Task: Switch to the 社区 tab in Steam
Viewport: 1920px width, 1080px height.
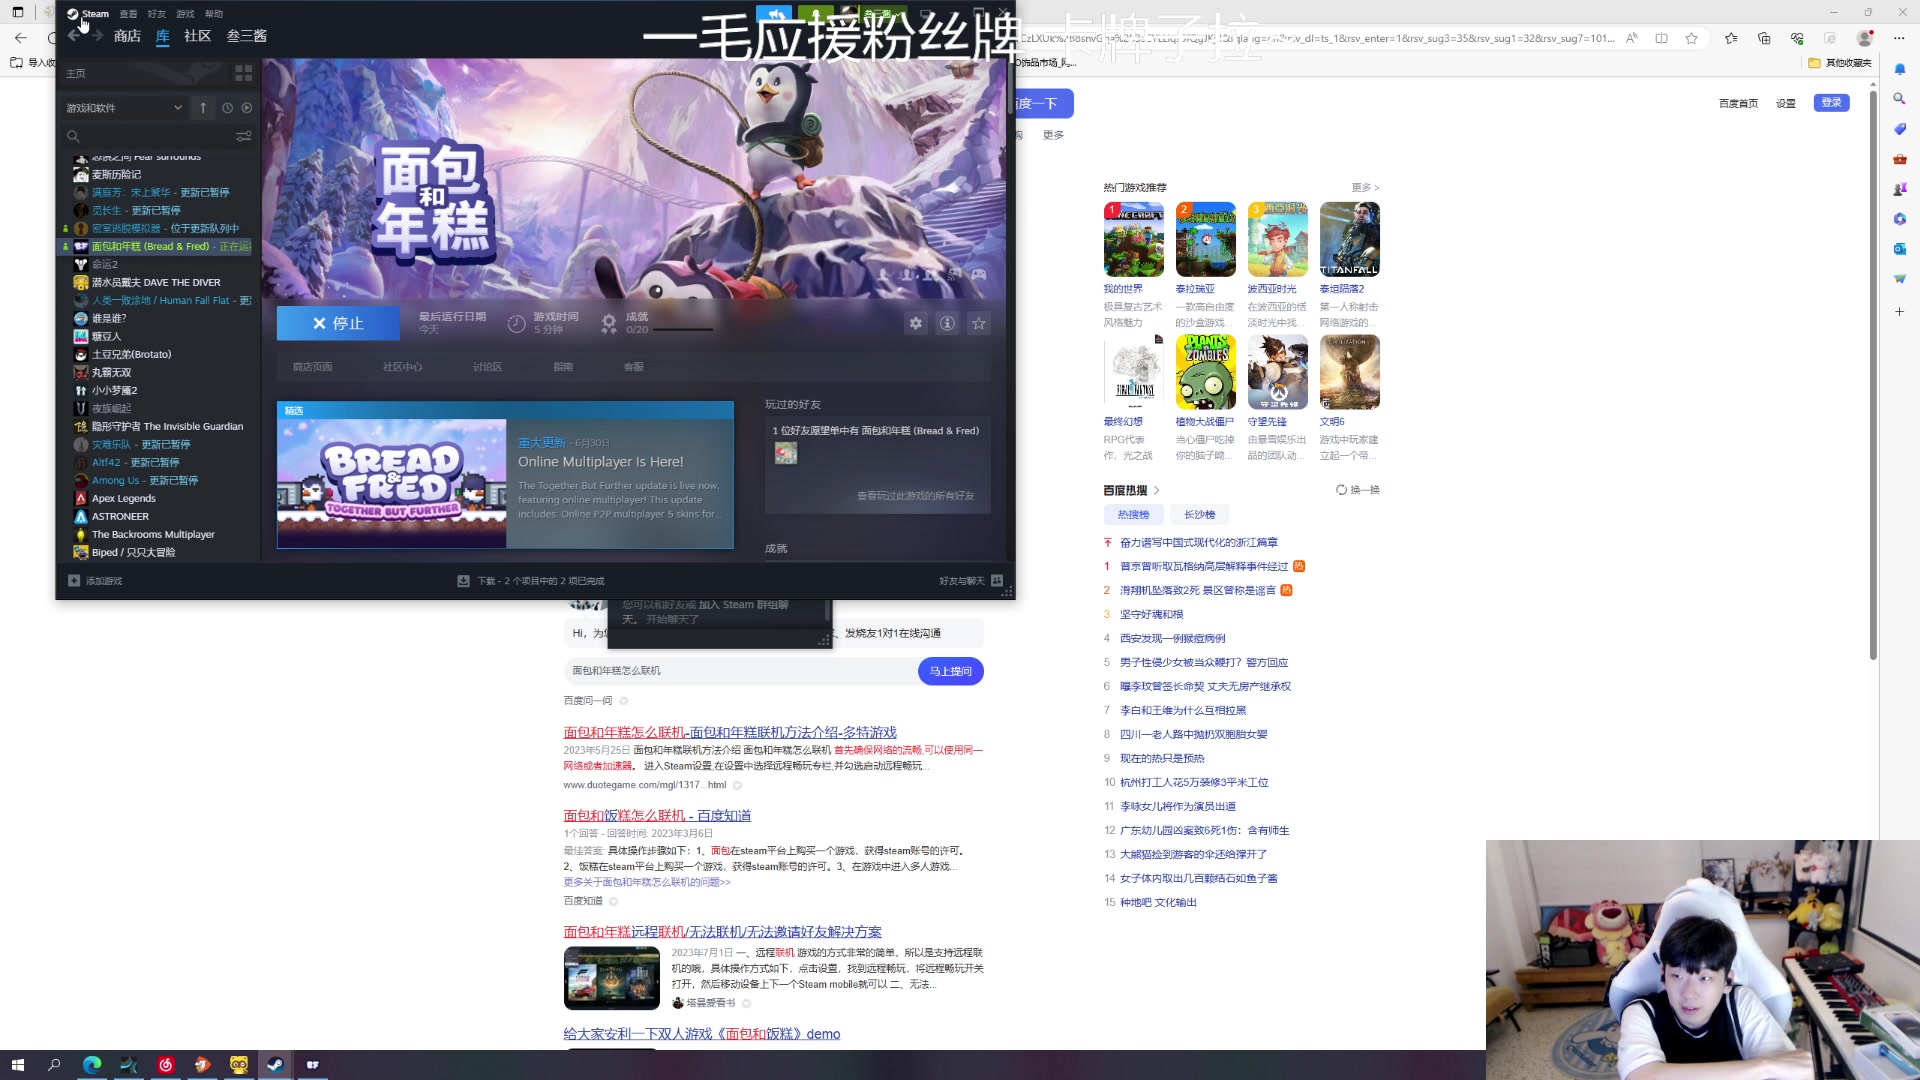Action: click(196, 36)
